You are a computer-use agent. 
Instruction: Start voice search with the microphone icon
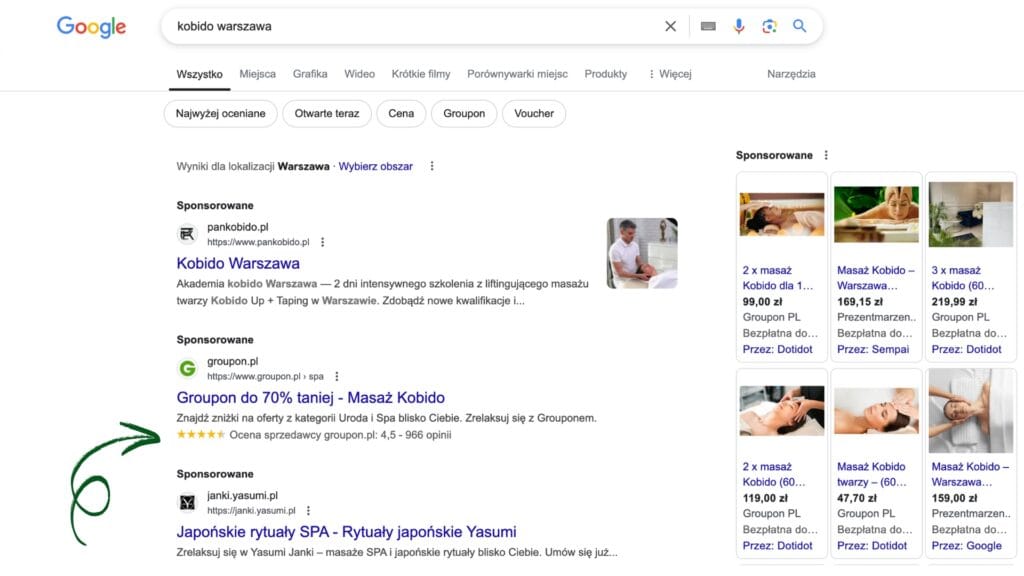739,27
